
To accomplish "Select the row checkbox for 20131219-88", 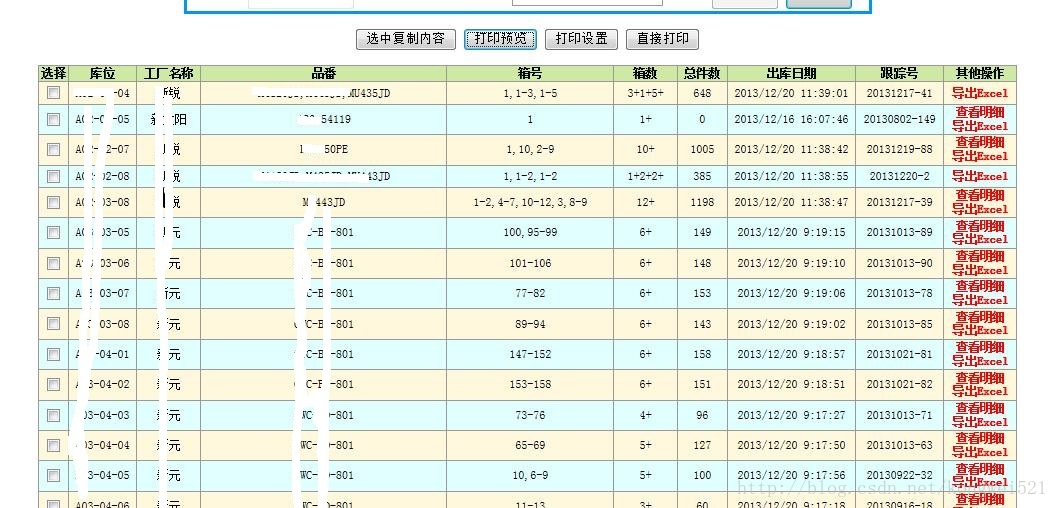I will point(53,149).
